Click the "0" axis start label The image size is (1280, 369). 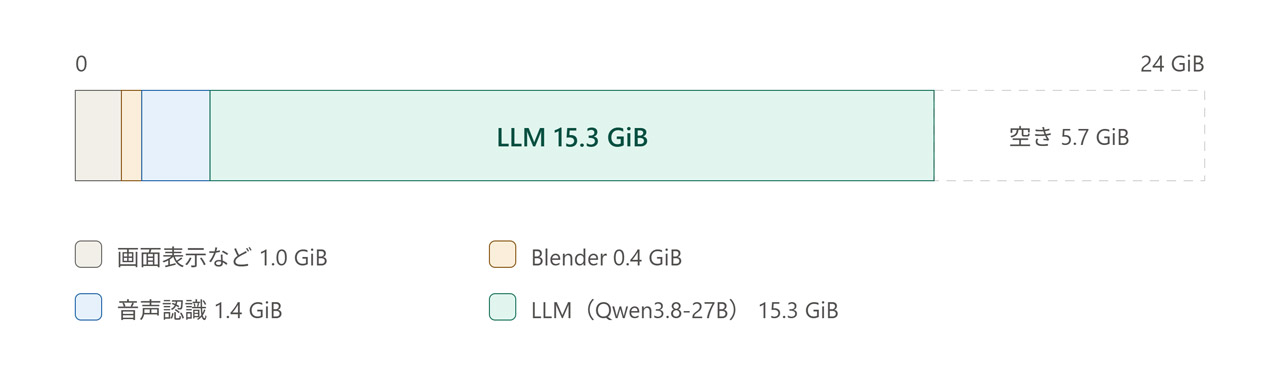coord(81,64)
